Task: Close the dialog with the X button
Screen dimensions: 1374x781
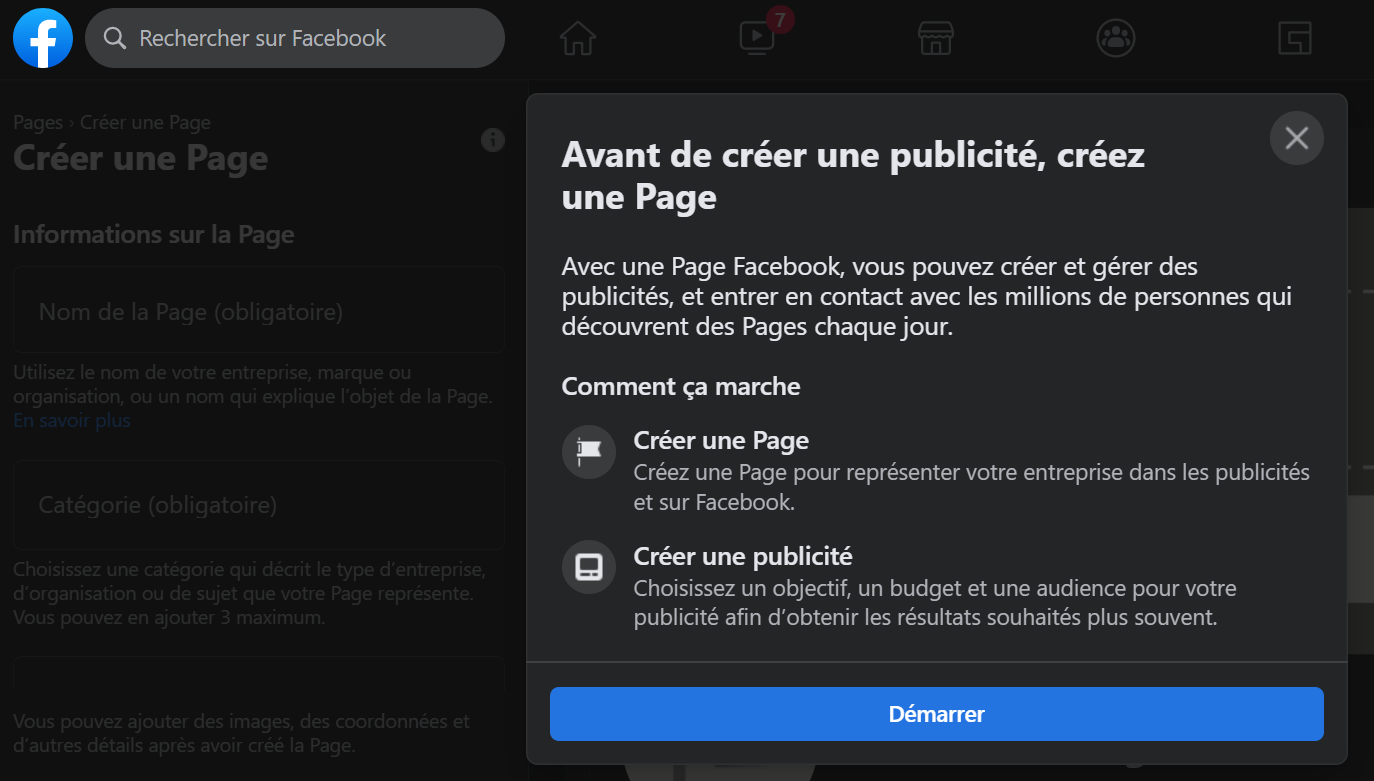Action: tap(1297, 138)
